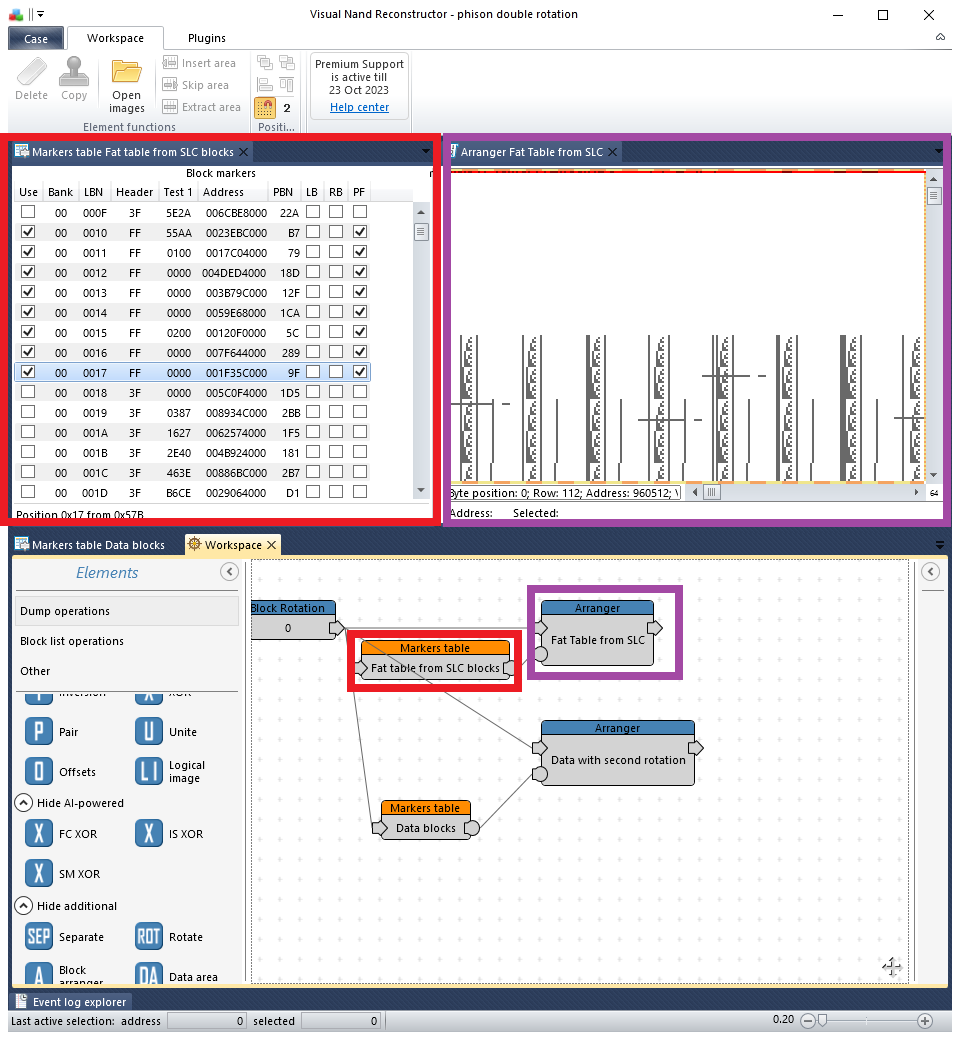Expand Block list operations category
Screen dimensions: 960x1040
tap(127, 641)
